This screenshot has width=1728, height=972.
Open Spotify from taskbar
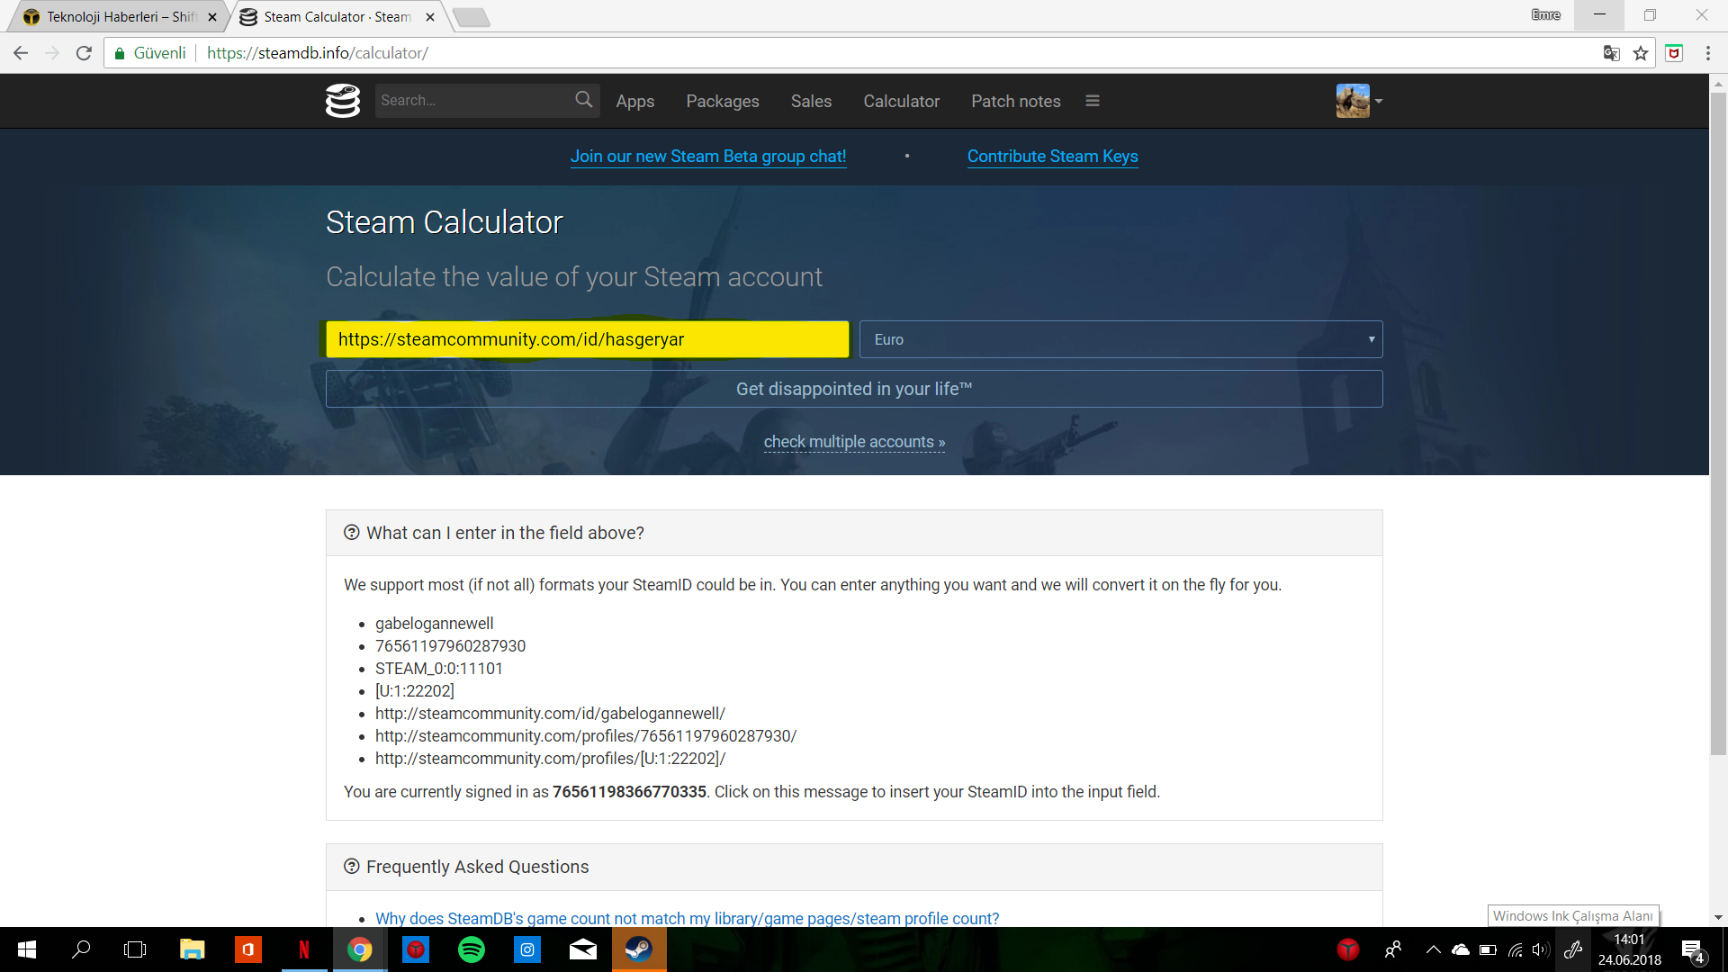point(471,949)
